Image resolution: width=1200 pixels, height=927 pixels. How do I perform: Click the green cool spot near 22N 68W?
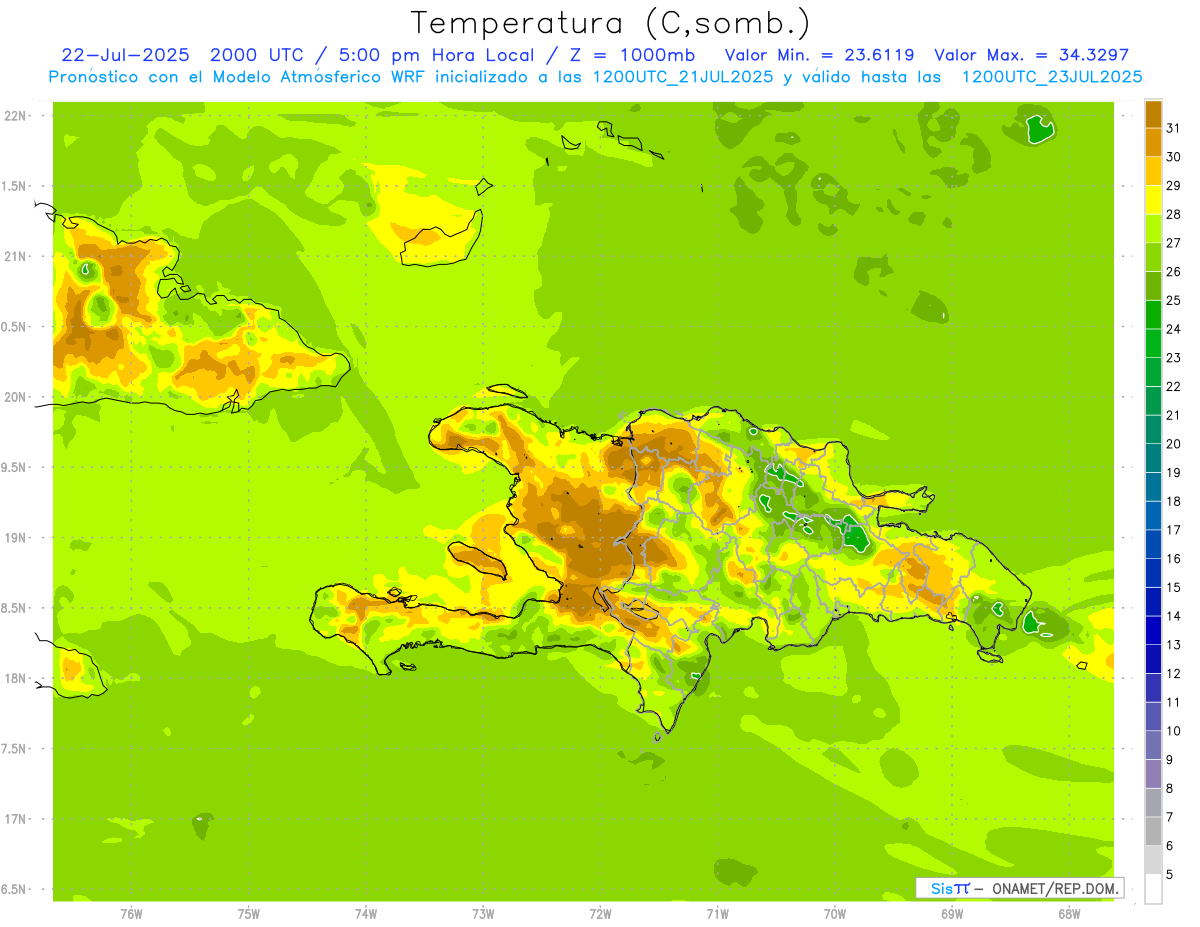[1041, 129]
